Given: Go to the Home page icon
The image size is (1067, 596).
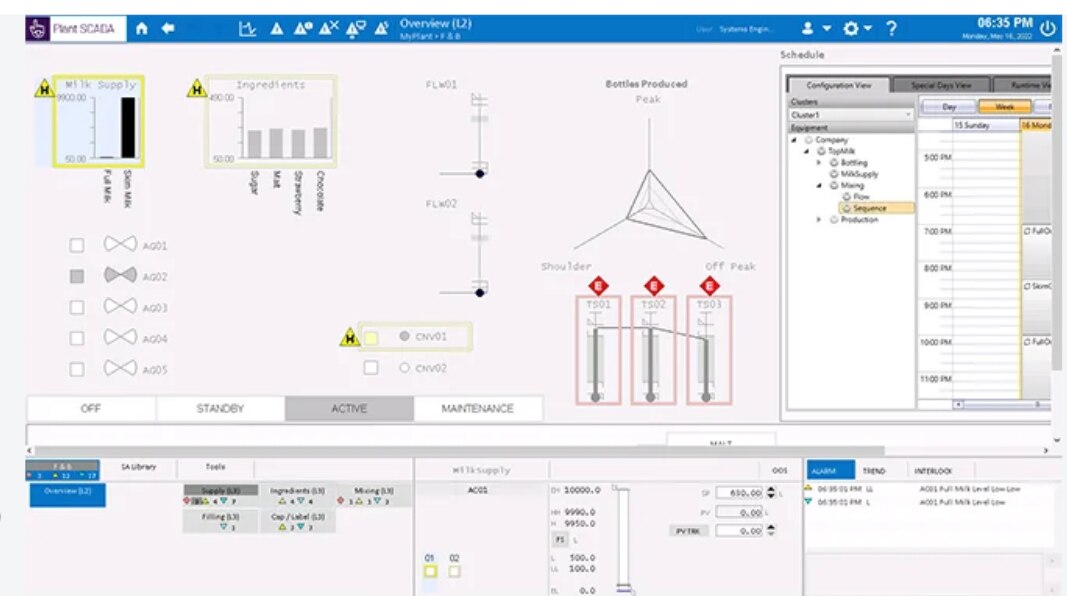Looking at the screenshot, I should pos(142,29).
